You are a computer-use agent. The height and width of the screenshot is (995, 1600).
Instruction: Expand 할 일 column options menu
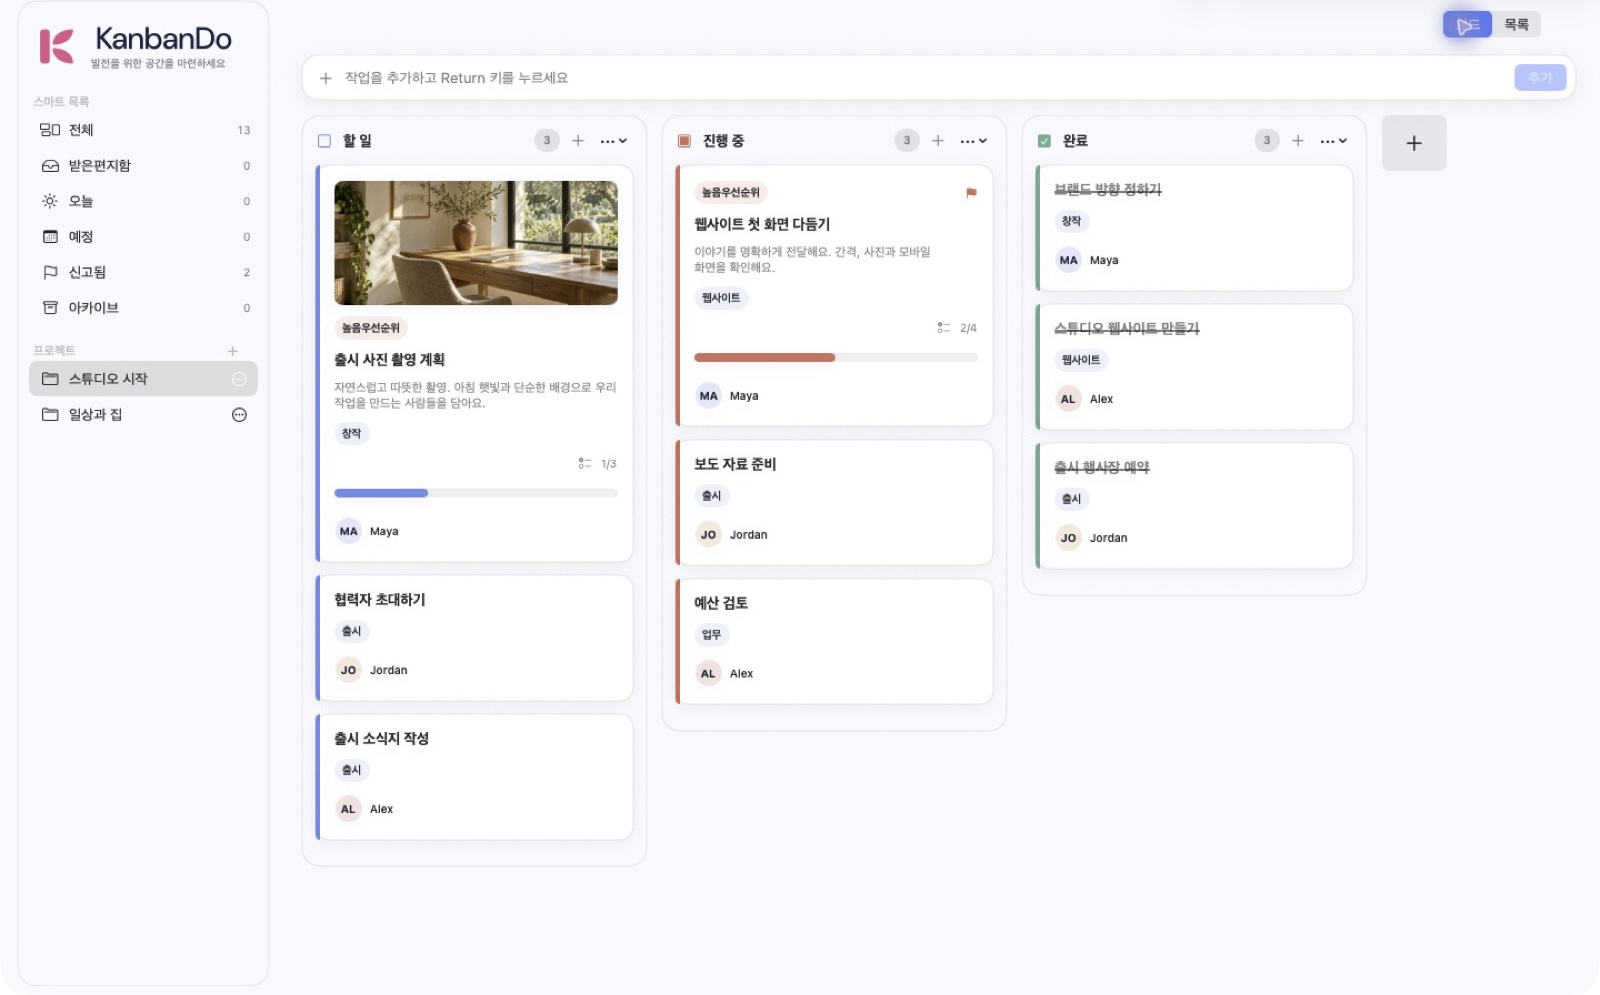click(x=614, y=141)
